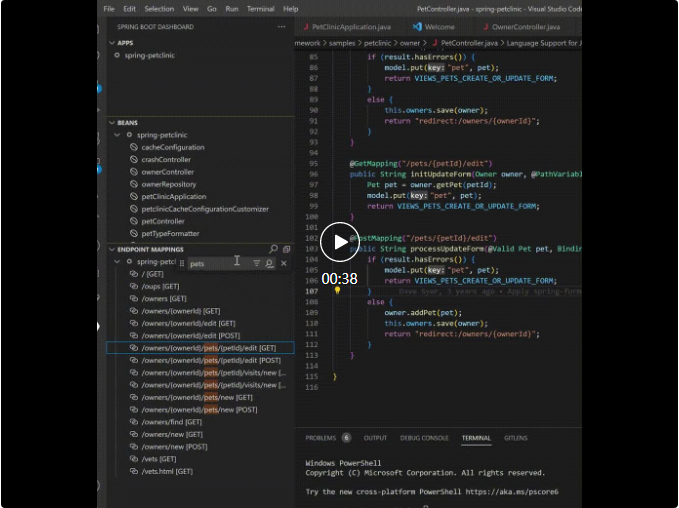Screen dimensions: 679x508
Task: Select /owners/{ownerId}/pets/new [POST] endpoint
Action: click(x=200, y=410)
